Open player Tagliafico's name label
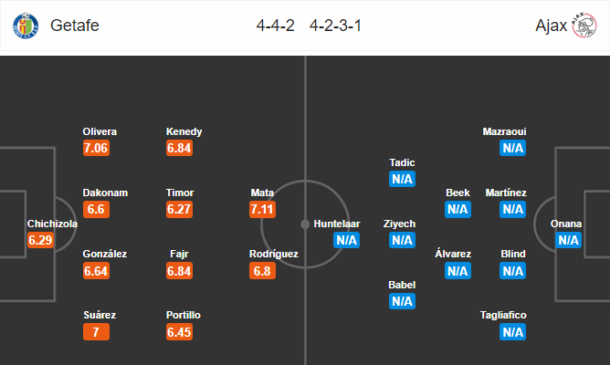Image resolution: width=610 pixels, height=365 pixels. [503, 315]
